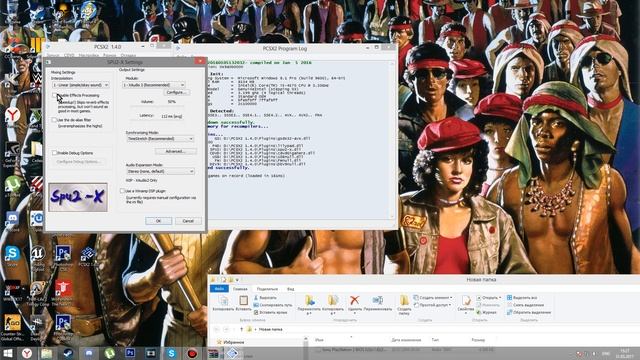Click Вставить ярлык in the ribbon
Screen dimensions: 640x360
coord(270,313)
